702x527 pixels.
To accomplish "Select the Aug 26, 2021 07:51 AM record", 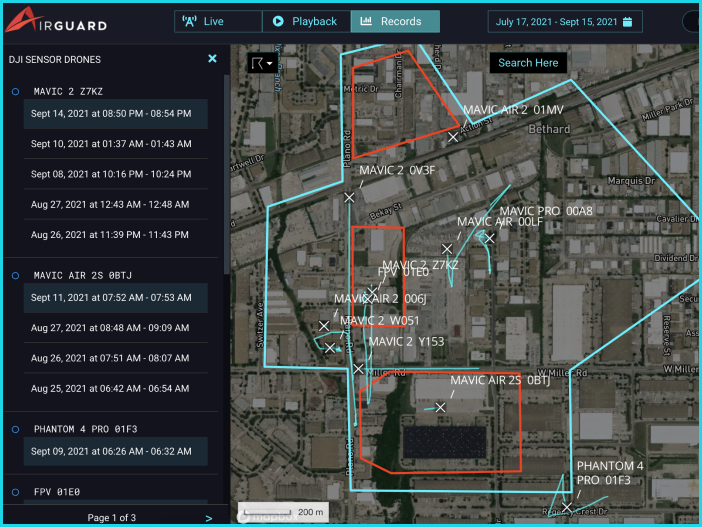I will tap(116, 359).
